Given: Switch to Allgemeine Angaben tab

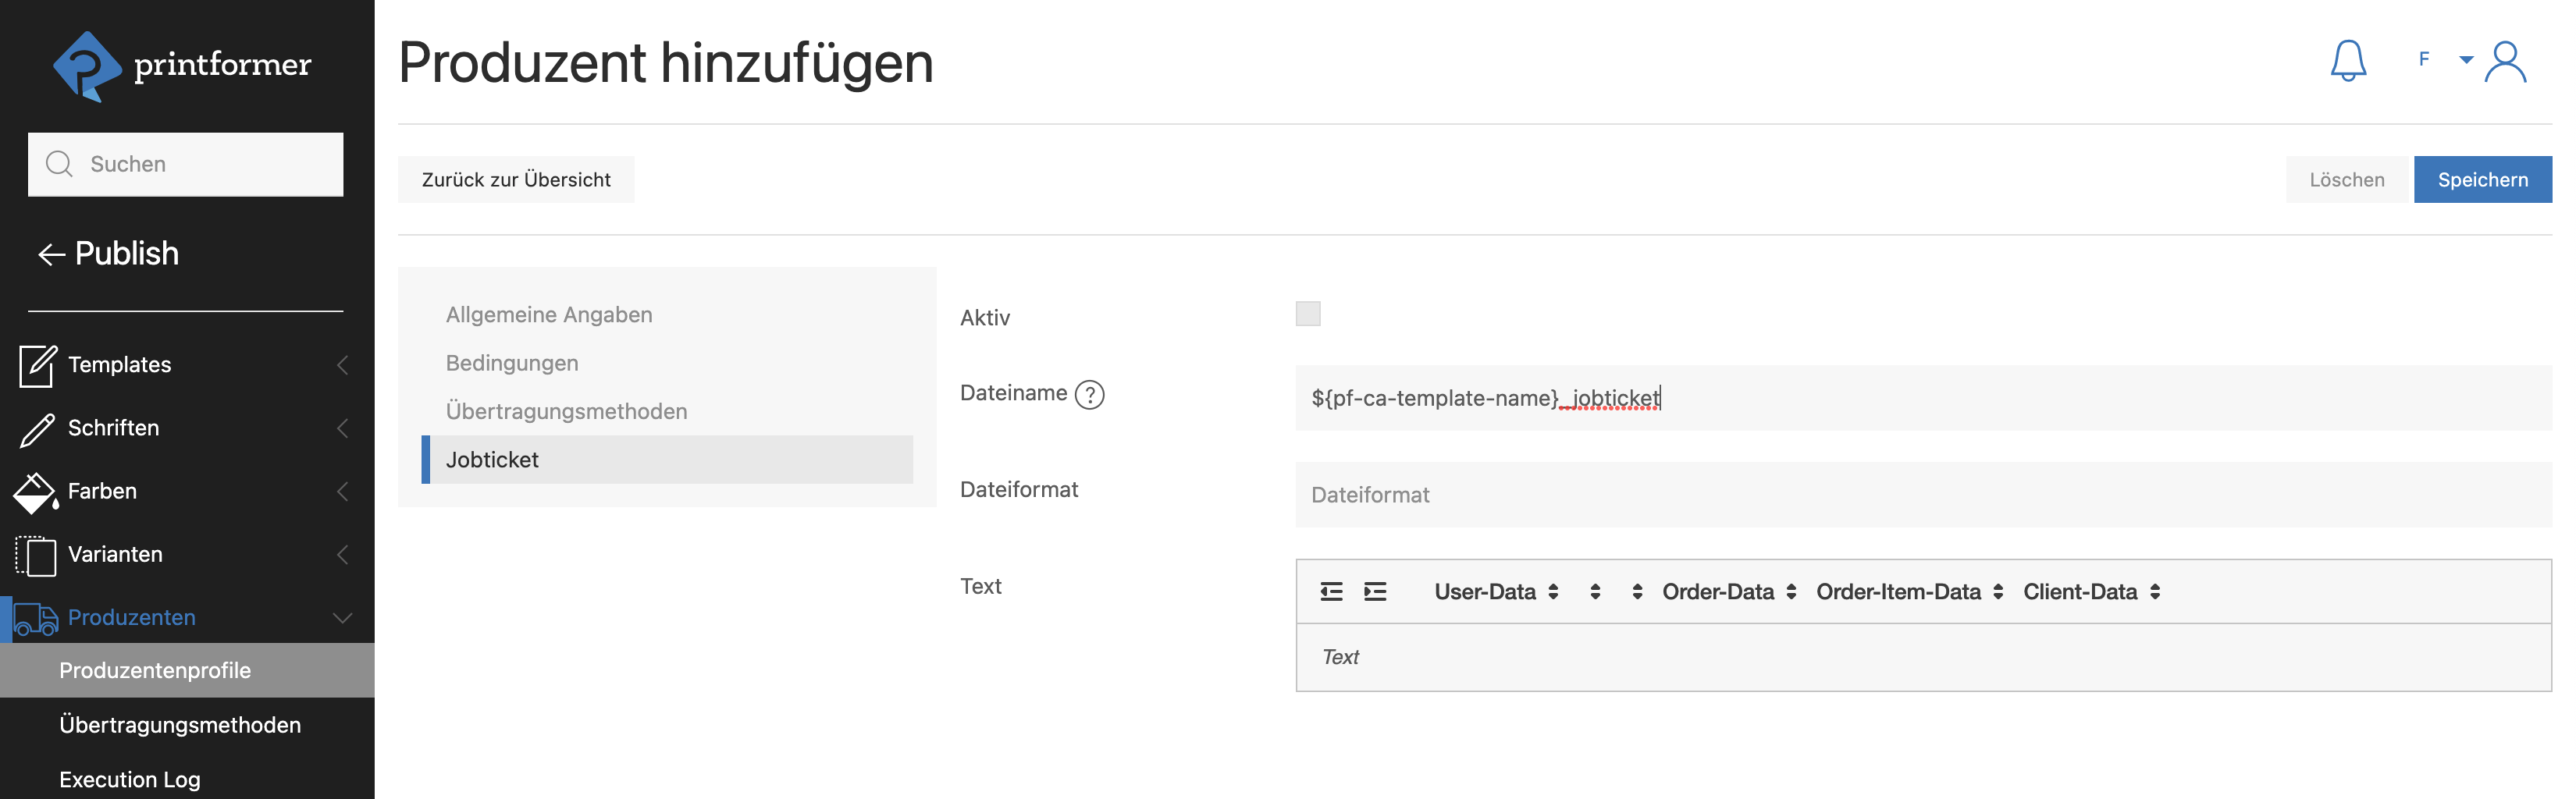Looking at the screenshot, I should tap(549, 315).
